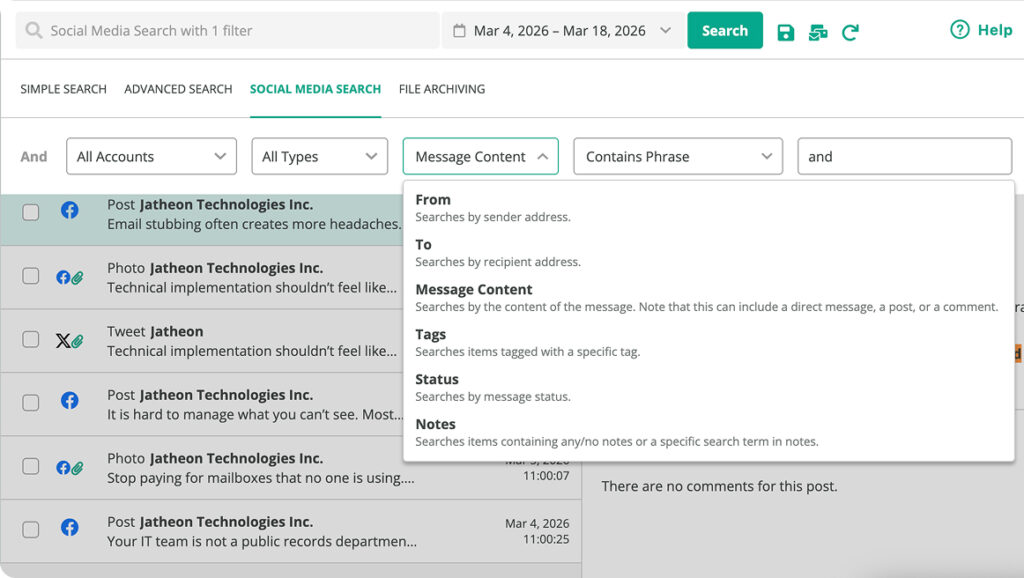Switch to the File Archiving tab
This screenshot has width=1024, height=578.
pos(442,89)
